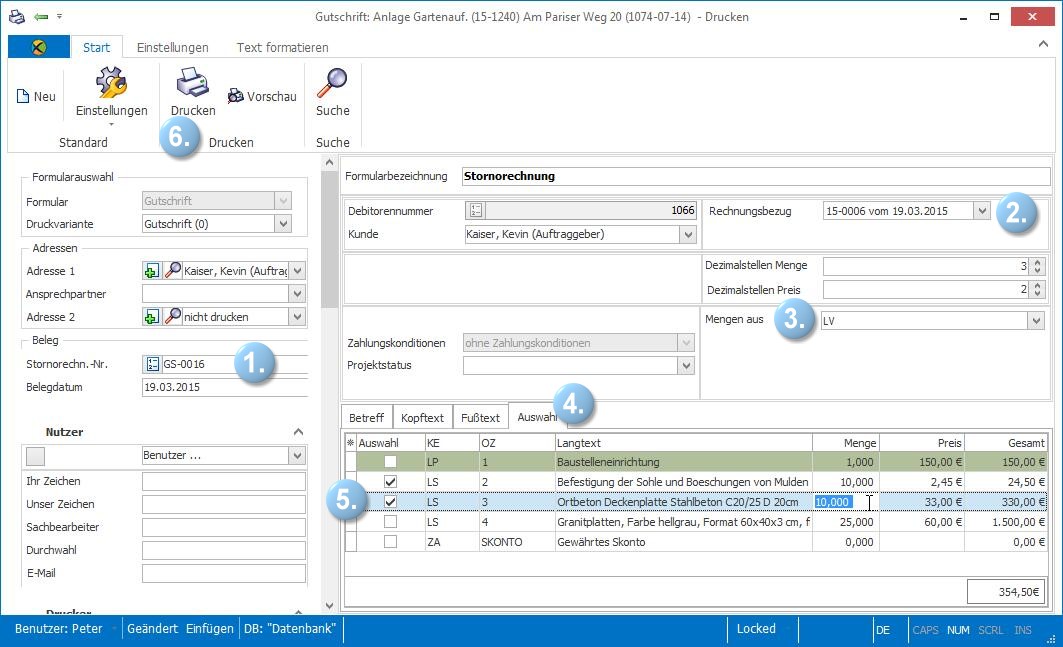Click the Ihr Zeichen input field
Viewport: 1063px width, 647px height.
pyautogui.click(x=224, y=482)
